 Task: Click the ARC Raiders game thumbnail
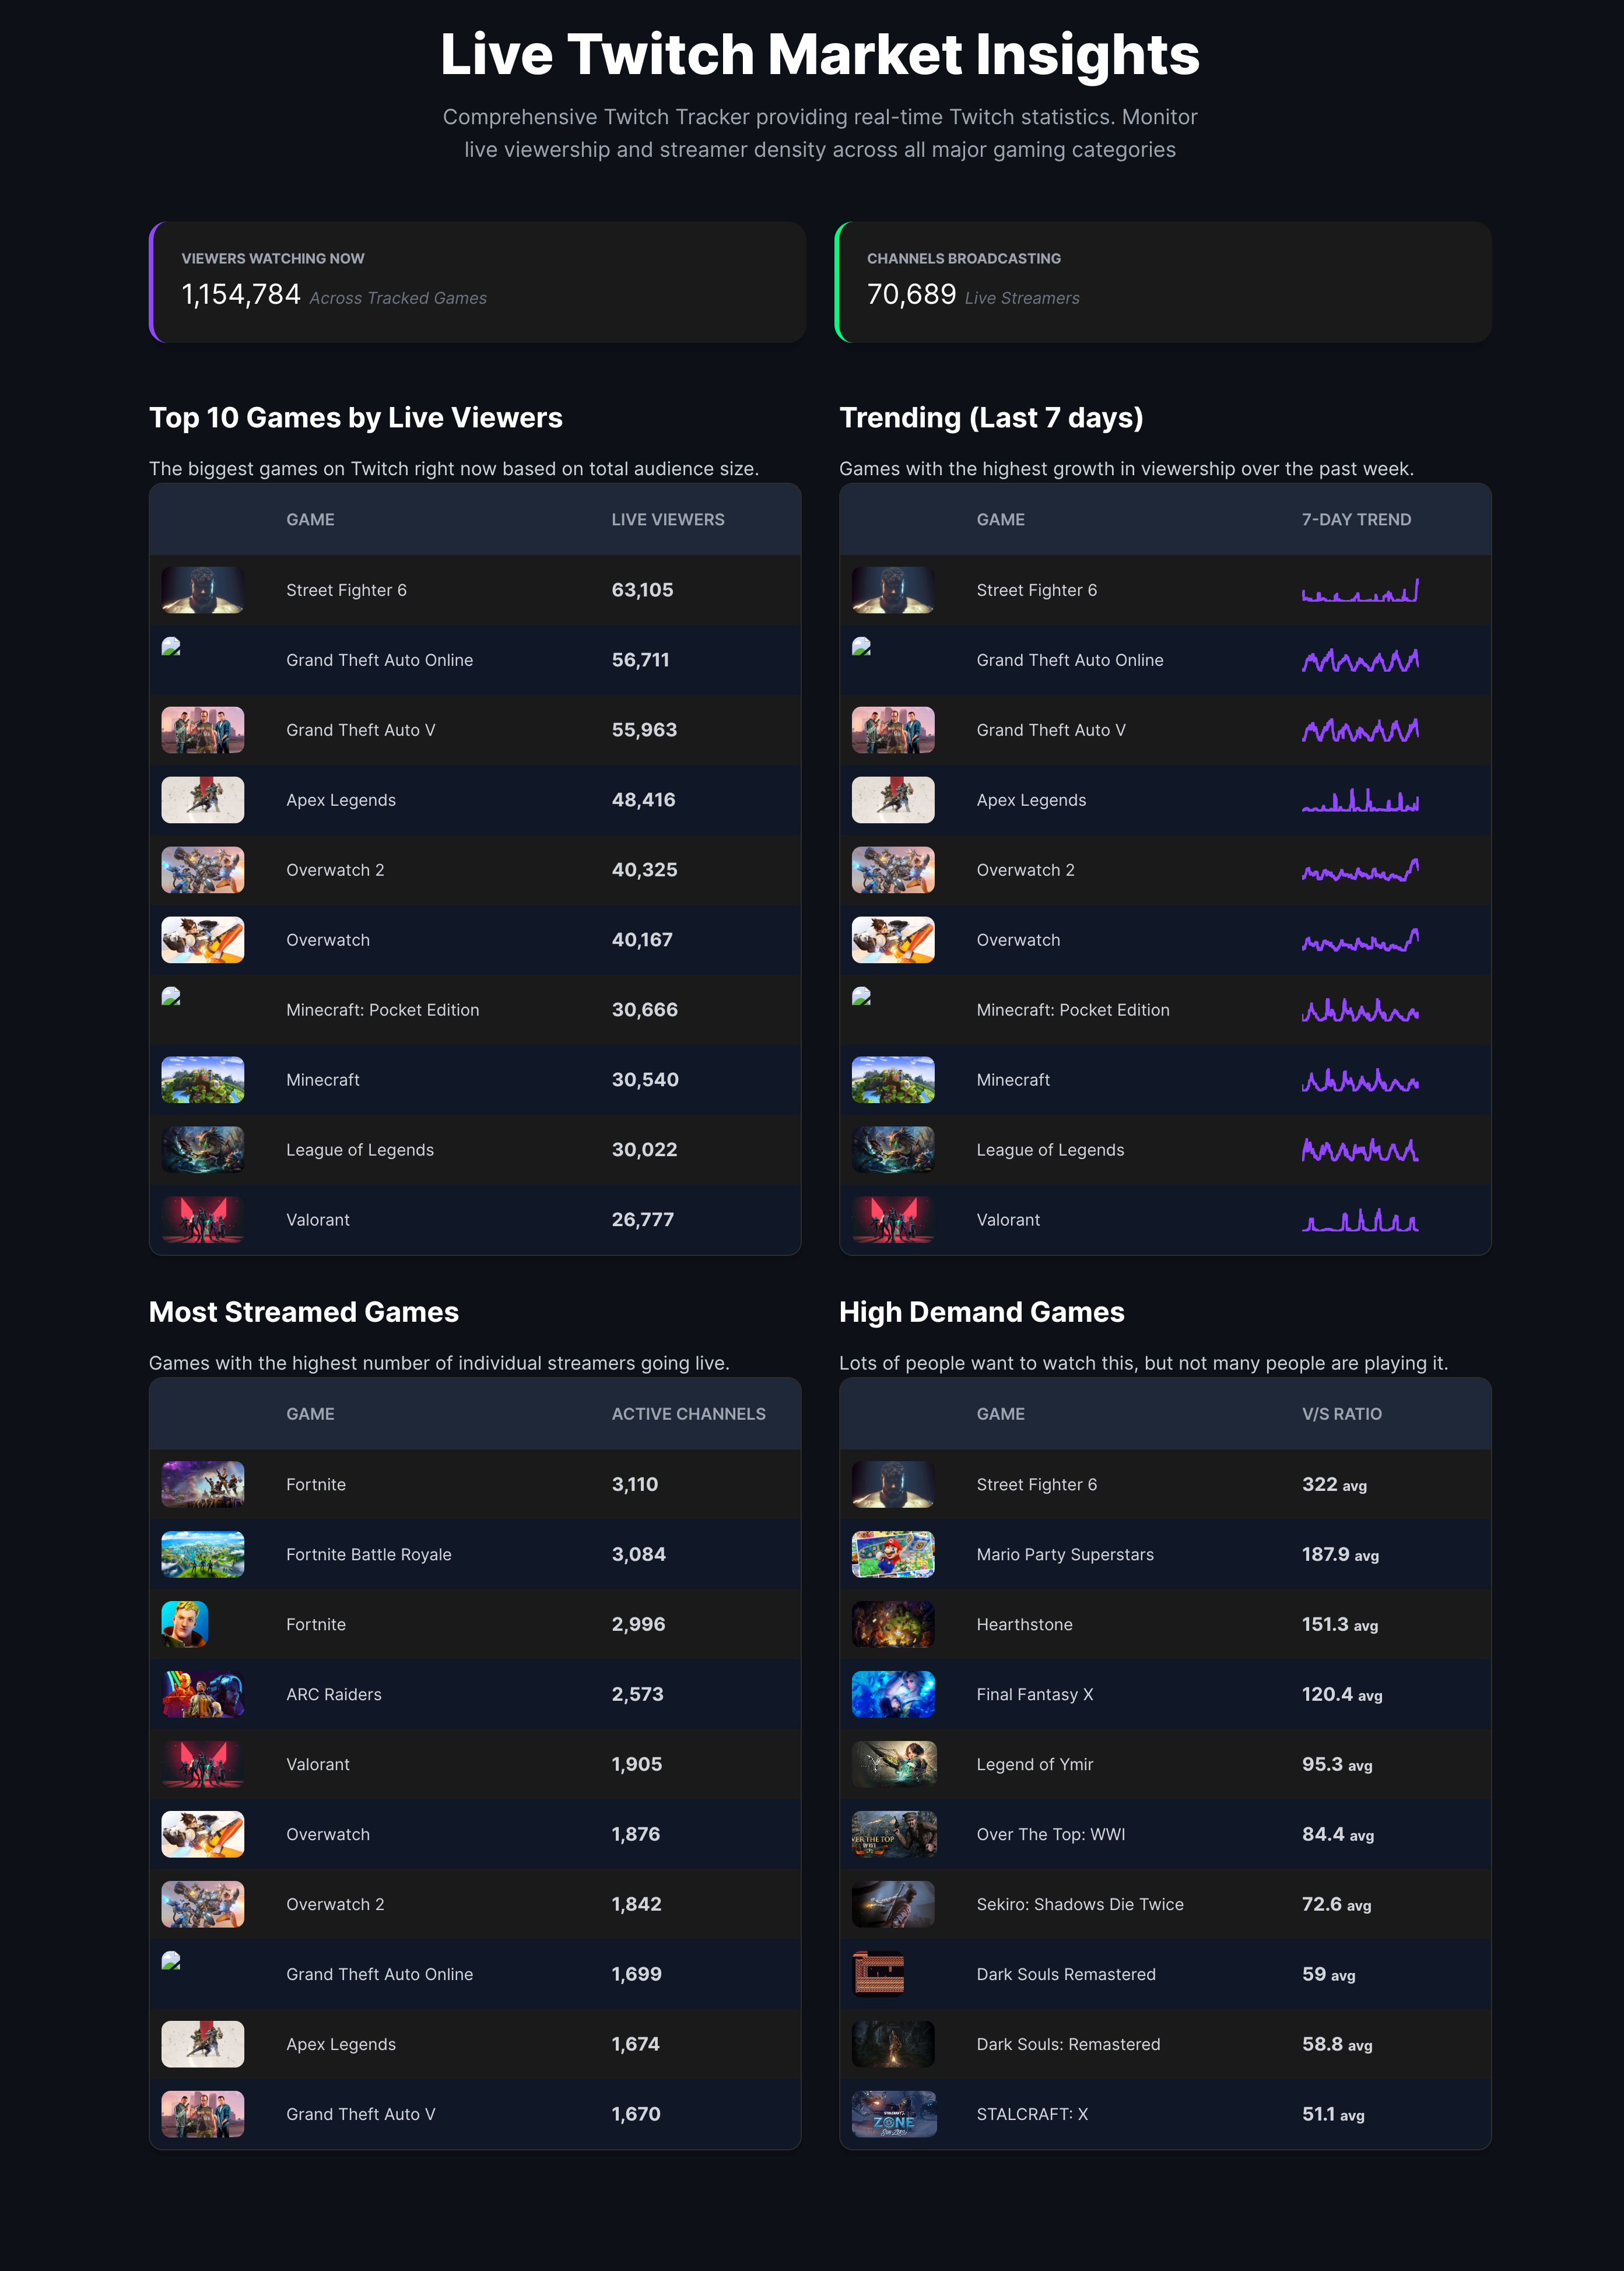click(202, 1694)
